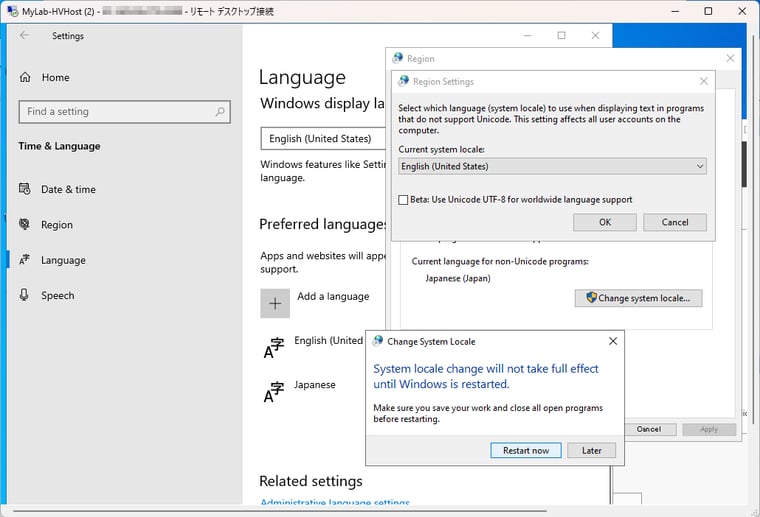760x517 pixels.
Task: Click OK in Region Settings dialog
Action: [605, 222]
